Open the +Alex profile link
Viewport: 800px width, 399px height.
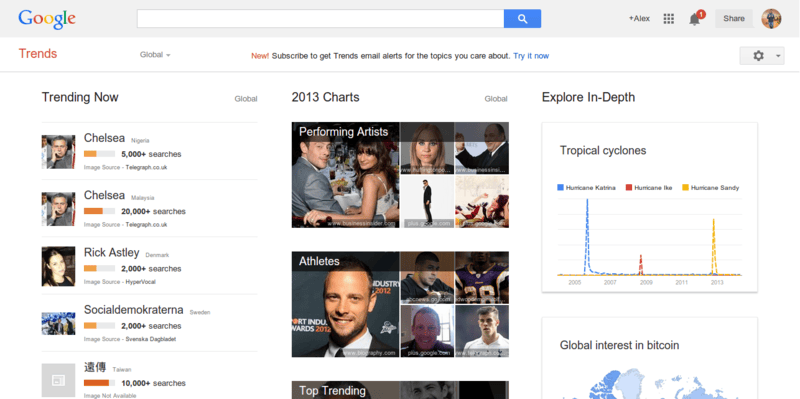pyautogui.click(x=639, y=18)
